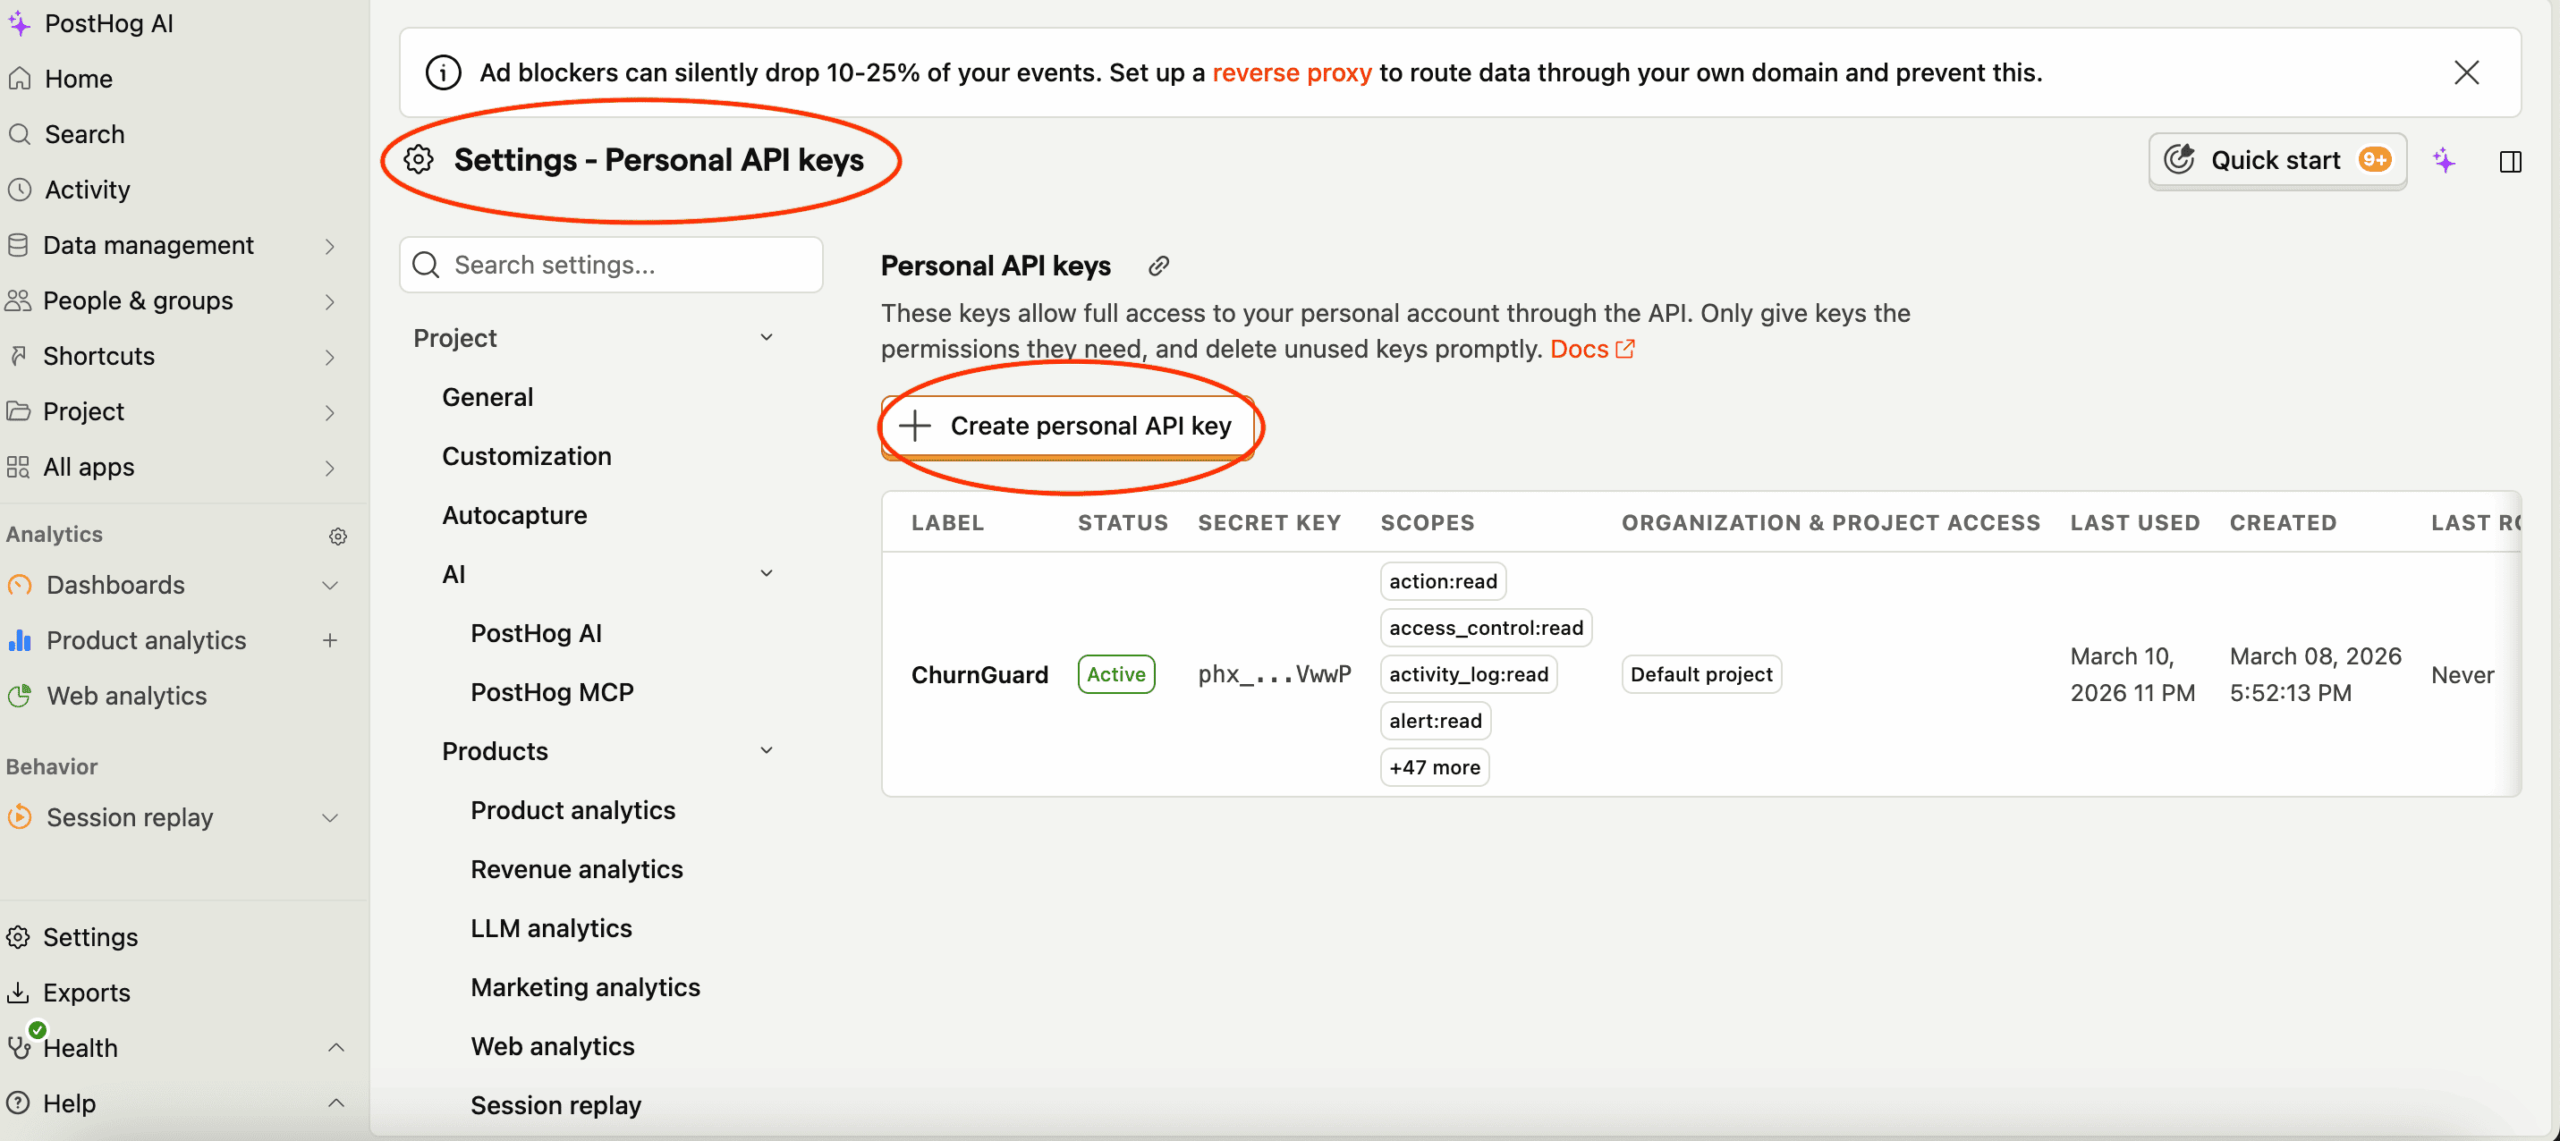
Task: Show the +47 more scopes tag
Action: point(1434,768)
